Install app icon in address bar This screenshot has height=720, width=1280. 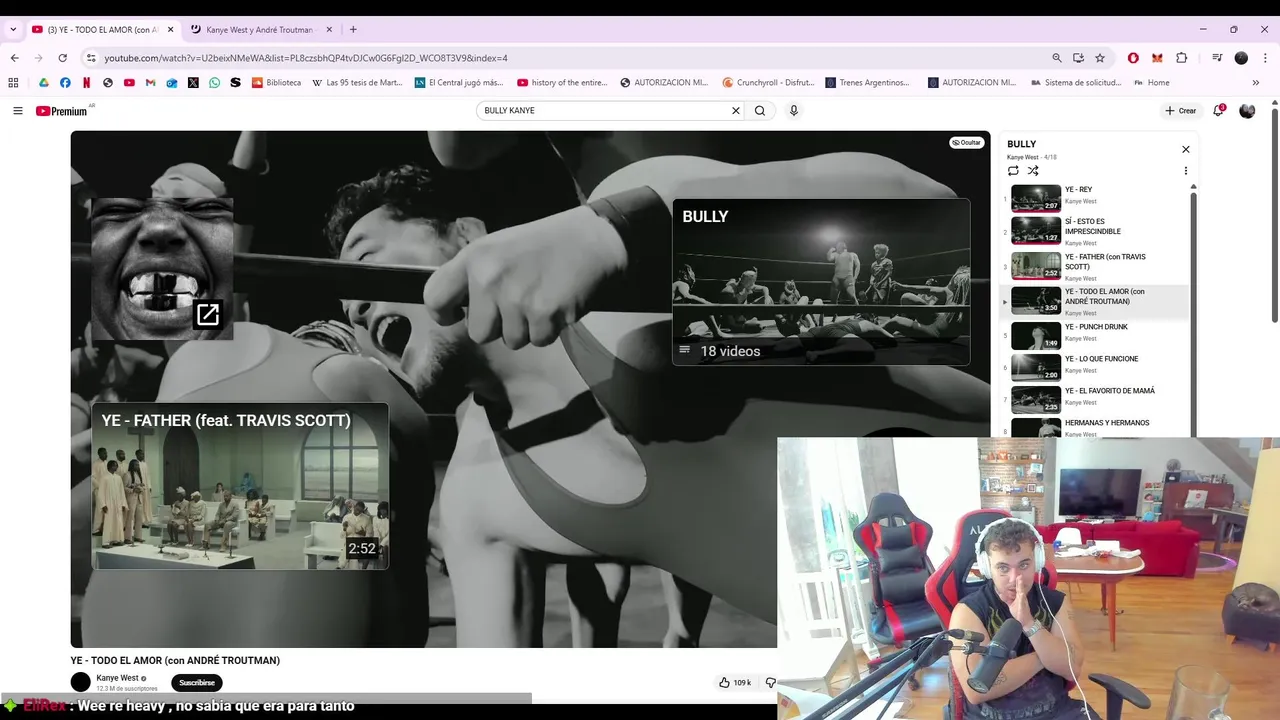point(1078,58)
